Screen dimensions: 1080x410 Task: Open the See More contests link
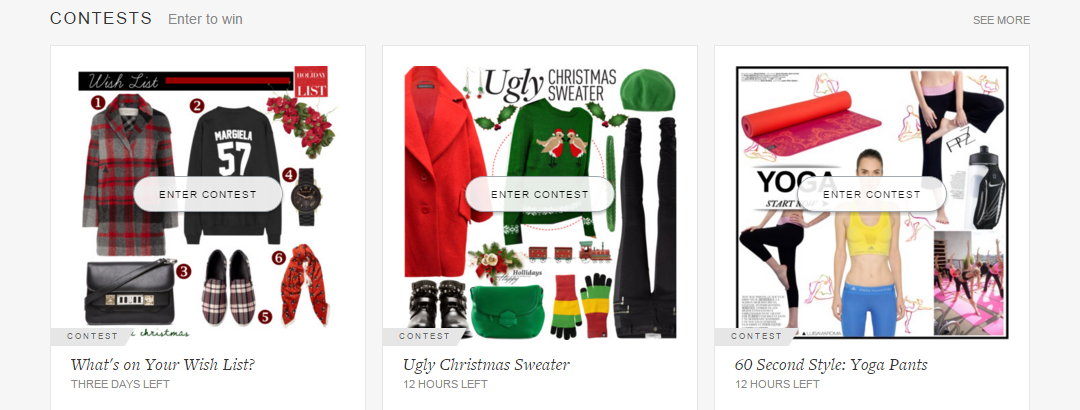pyautogui.click(x=1001, y=21)
